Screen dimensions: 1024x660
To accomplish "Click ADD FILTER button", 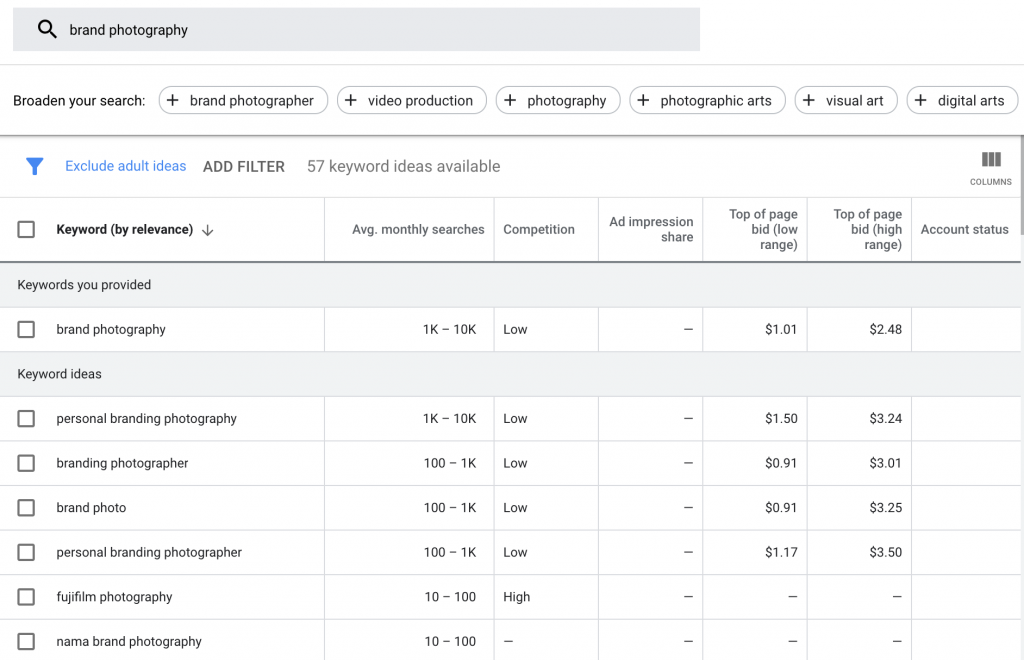I will coord(244,167).
